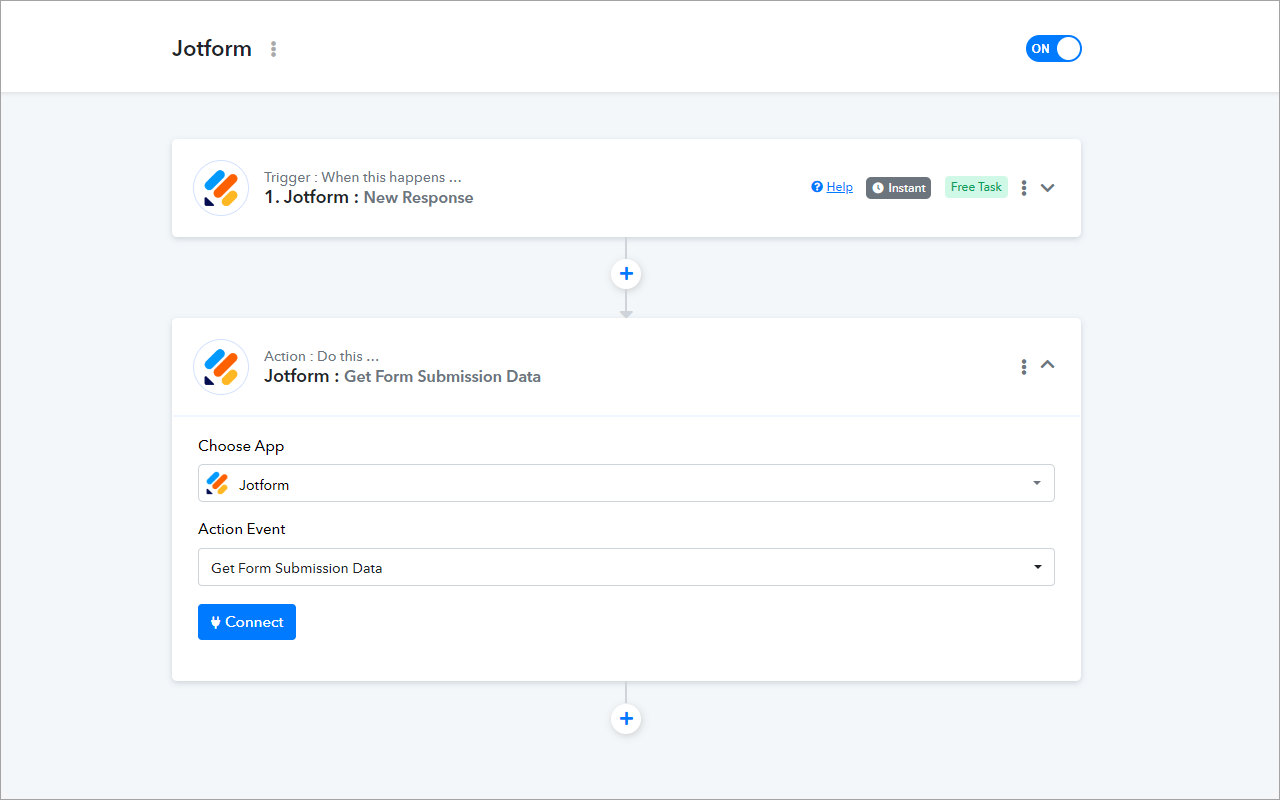Click the Jotform trigger app icon

pyautogui.click(x=220, y=187)
